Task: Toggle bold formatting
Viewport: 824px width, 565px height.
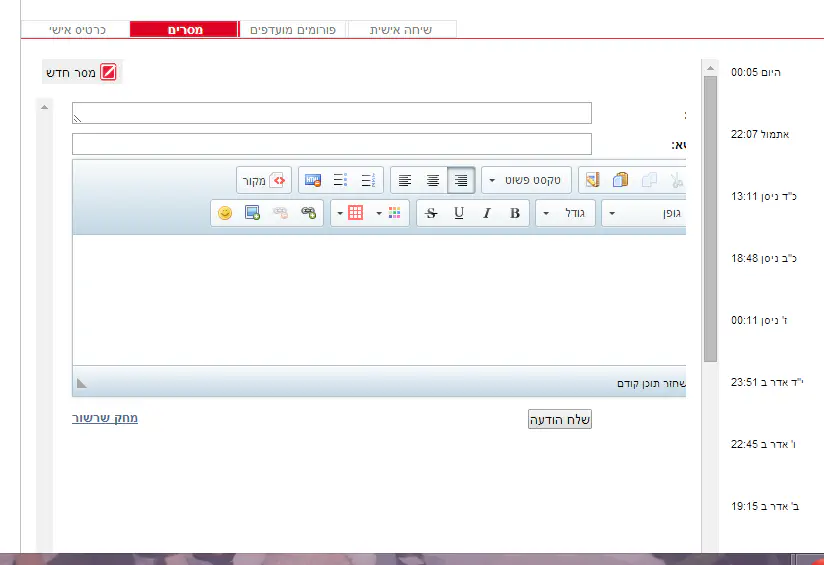Action: 515,213
